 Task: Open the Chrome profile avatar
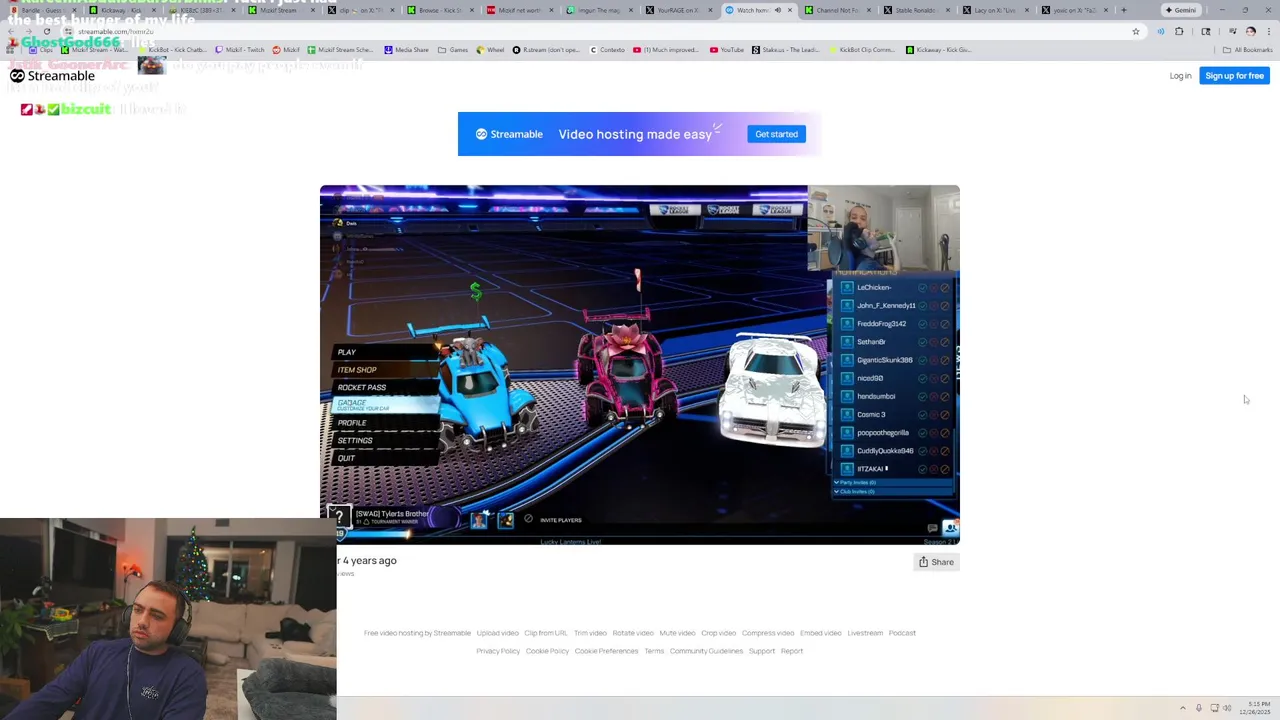click(x=1250, y=31)
